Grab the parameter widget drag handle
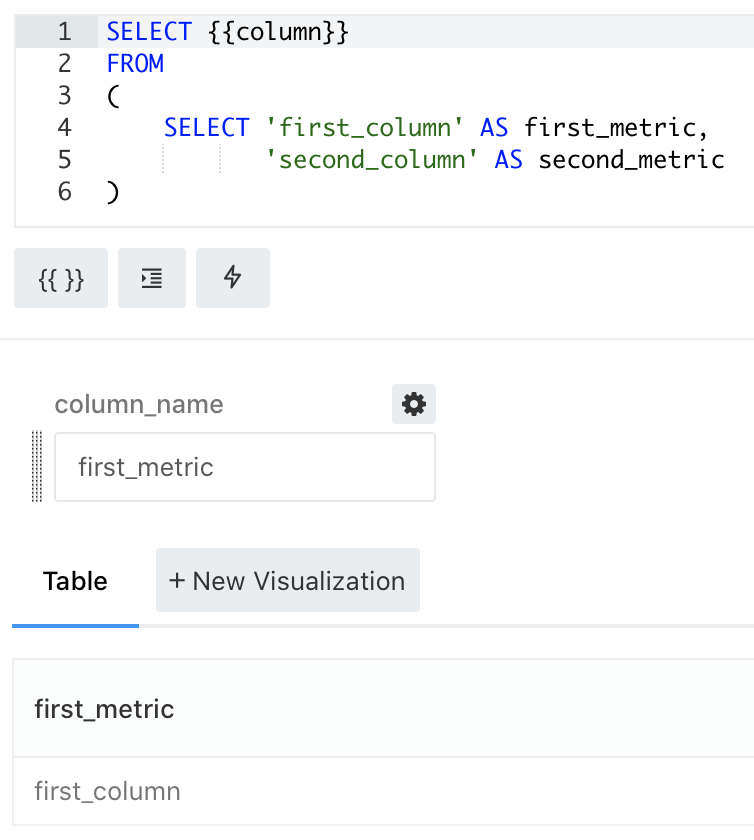This screenshot has height=840, width=754. 37,466
